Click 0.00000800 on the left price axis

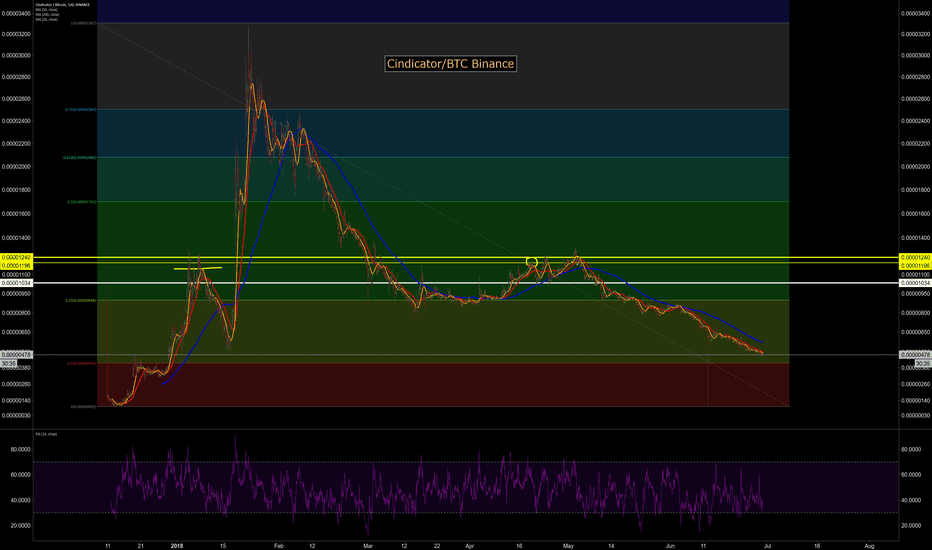pos(16,313)
